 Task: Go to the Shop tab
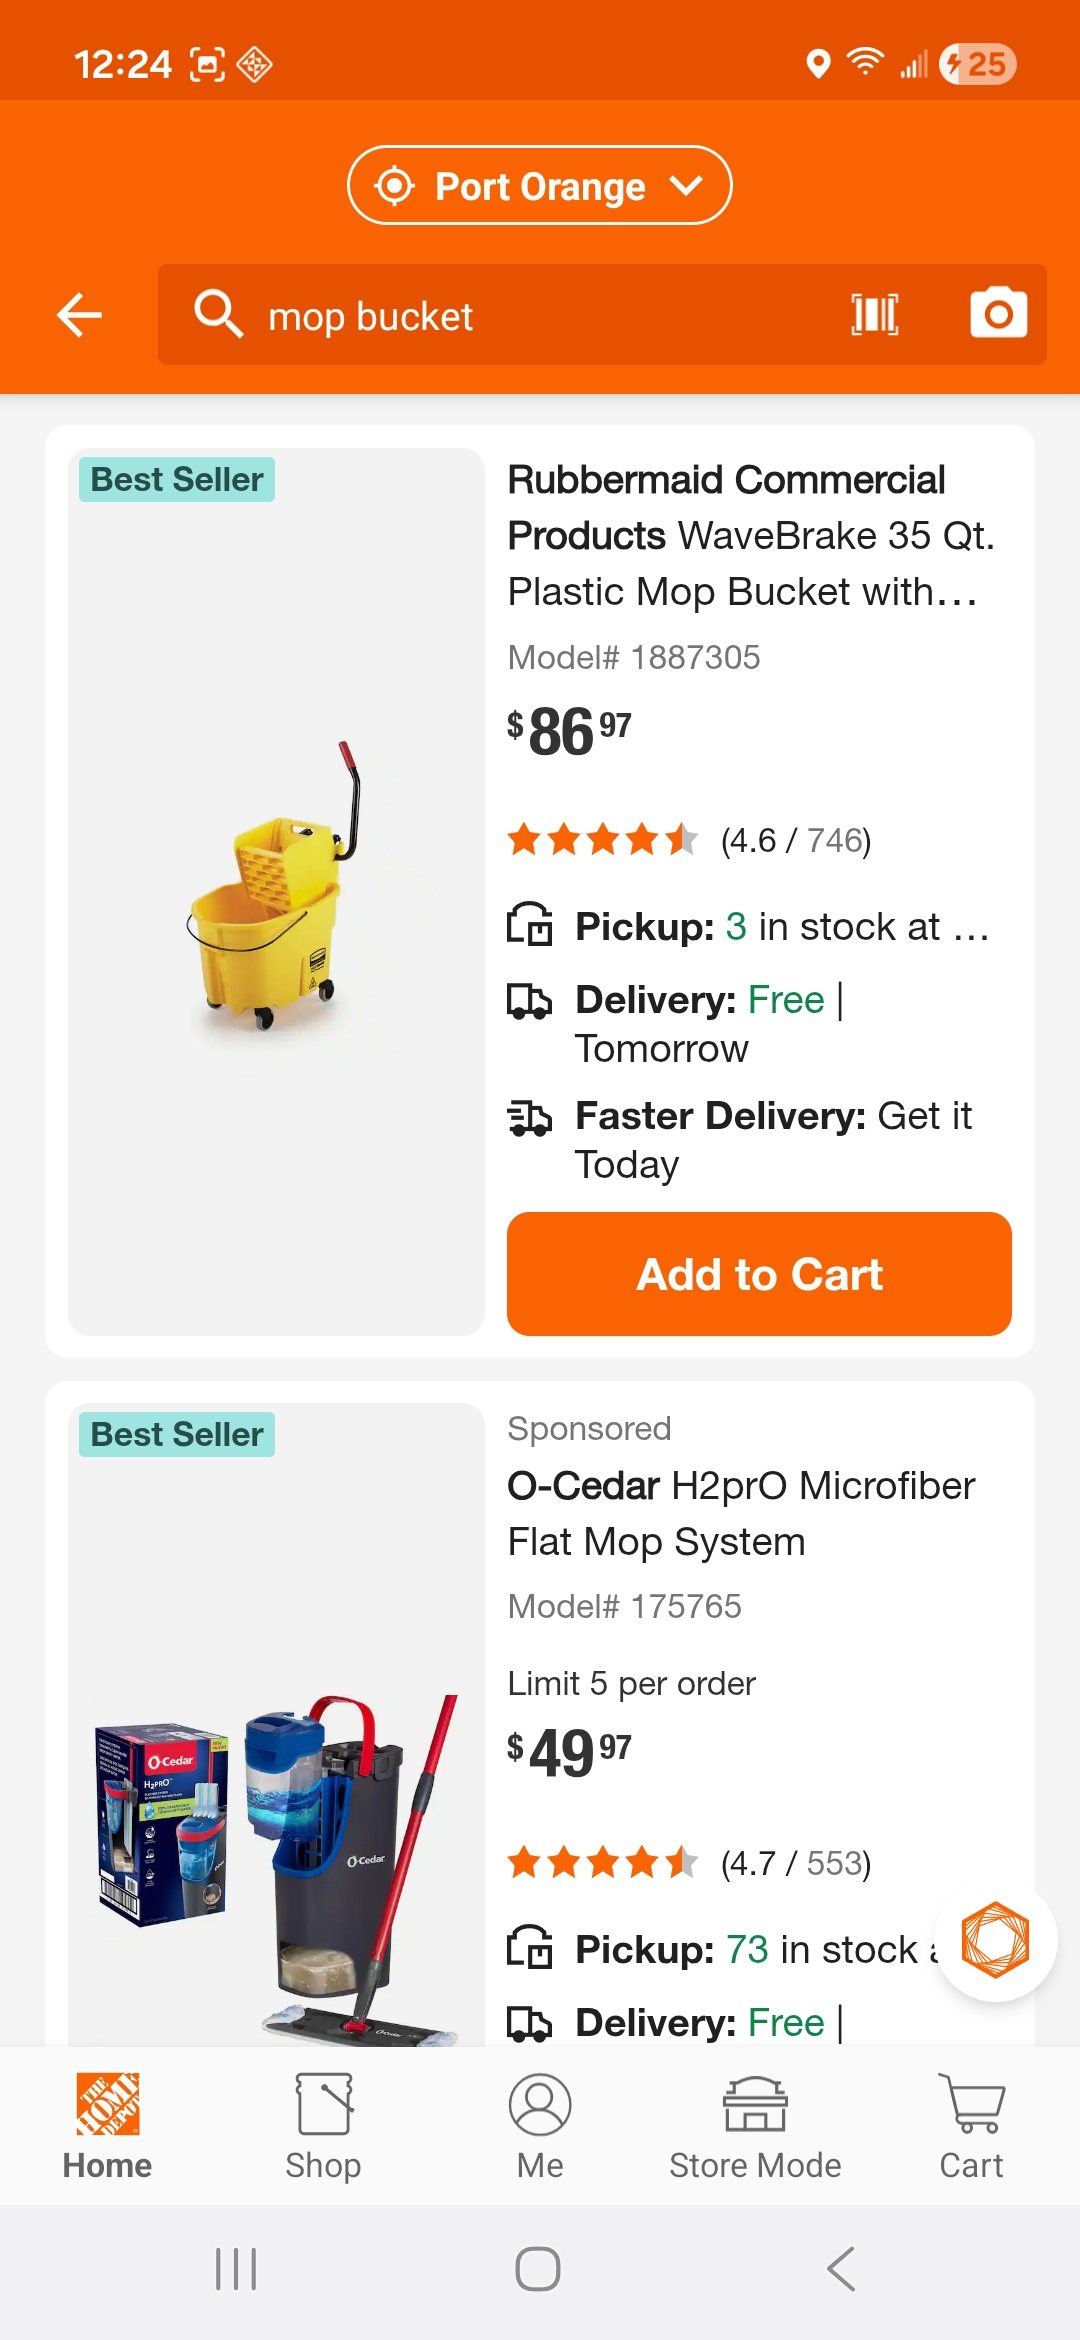323,2126
